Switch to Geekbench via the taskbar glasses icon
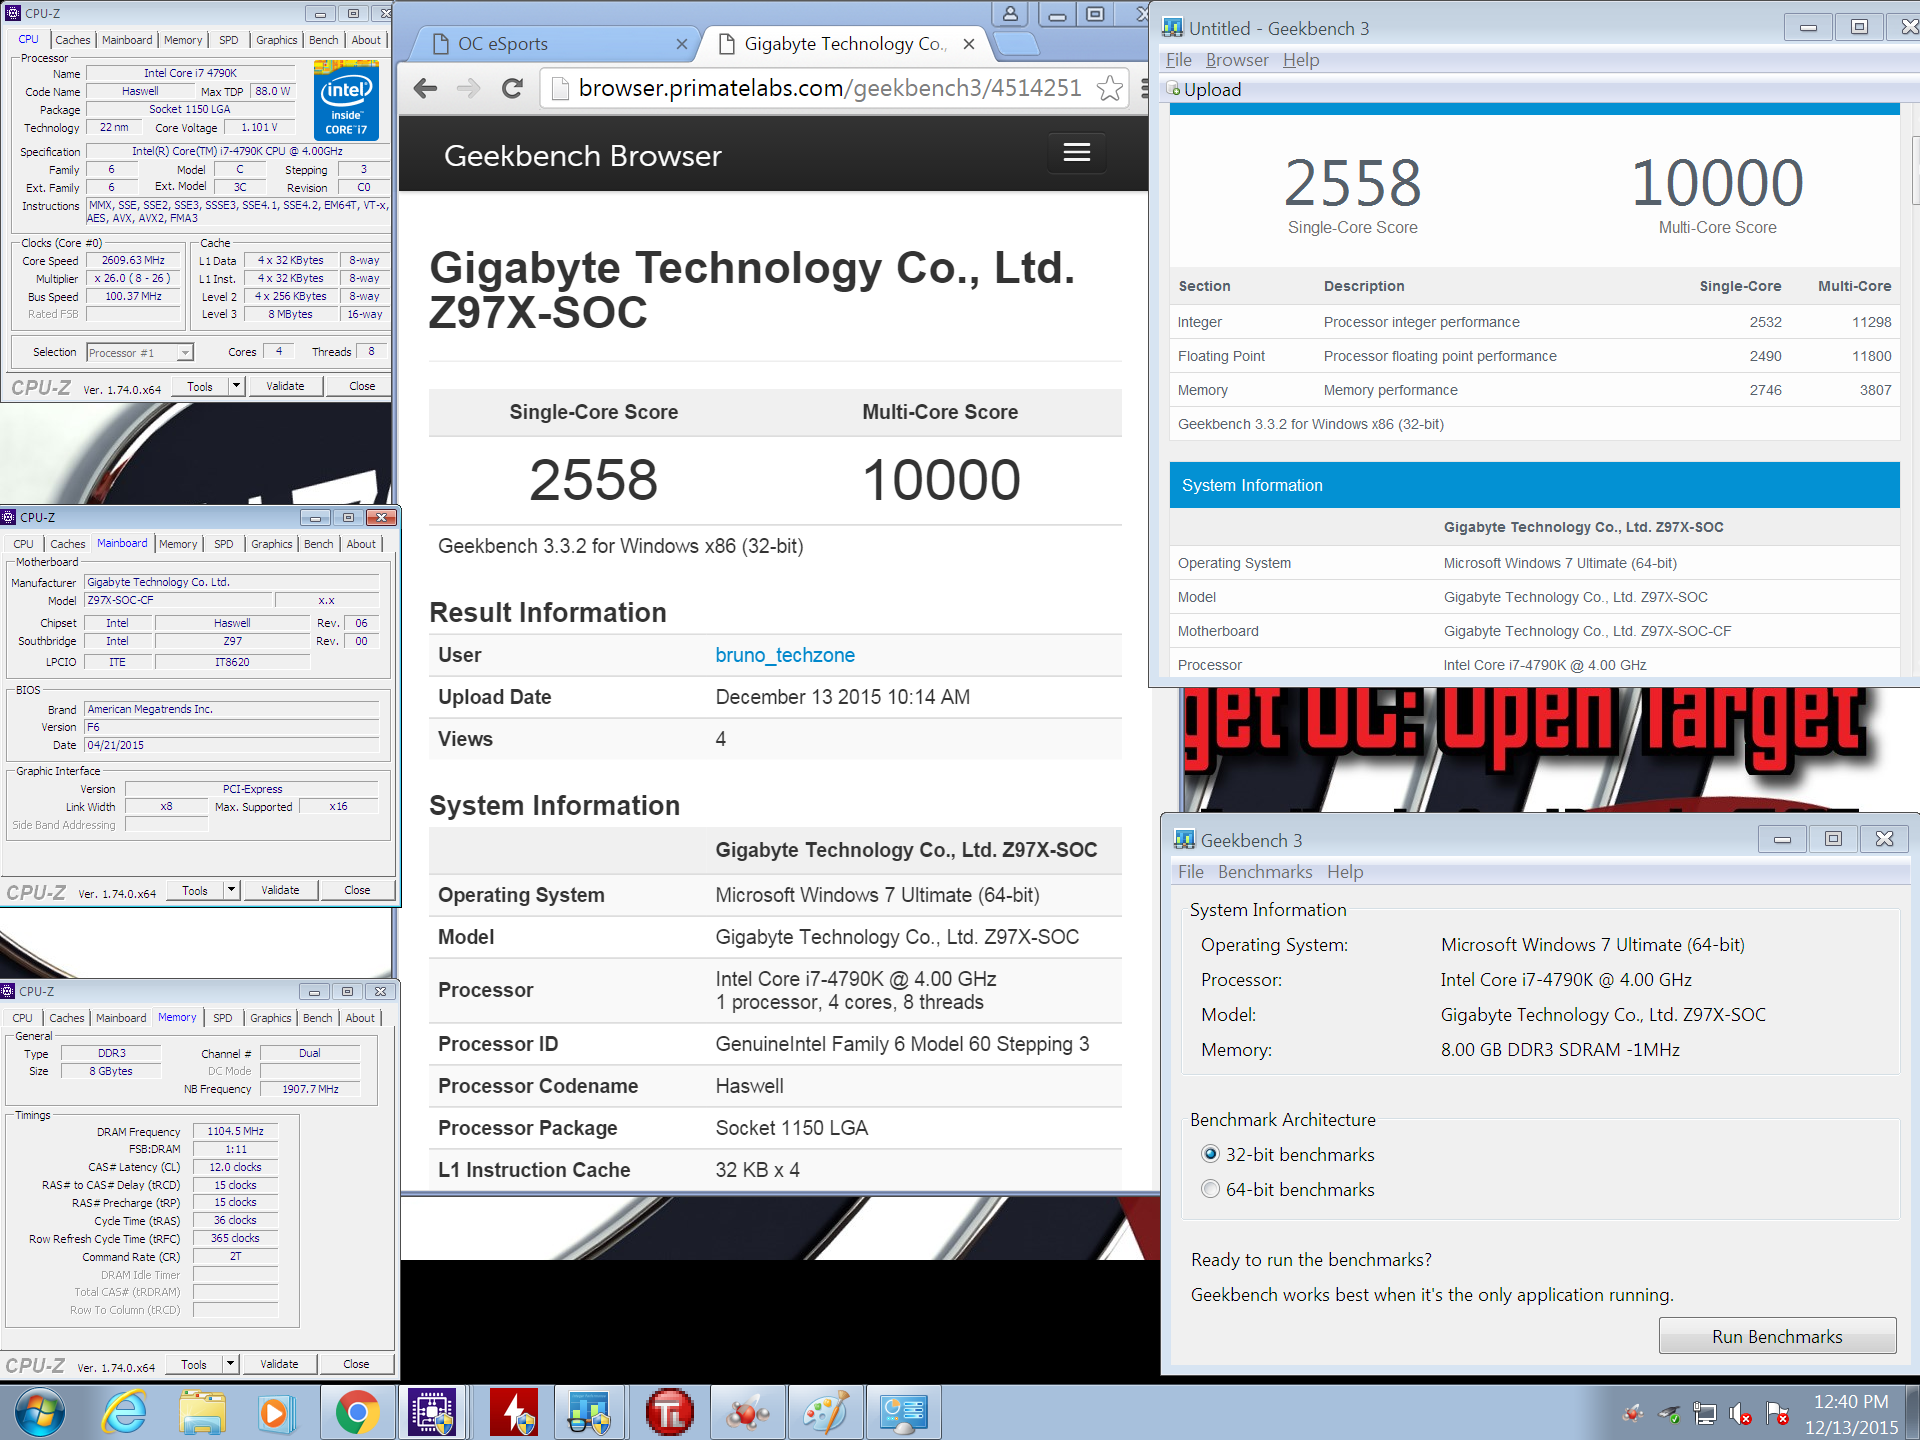This screenshot has width=1920, height=1440. click(x=590, y=1413)
